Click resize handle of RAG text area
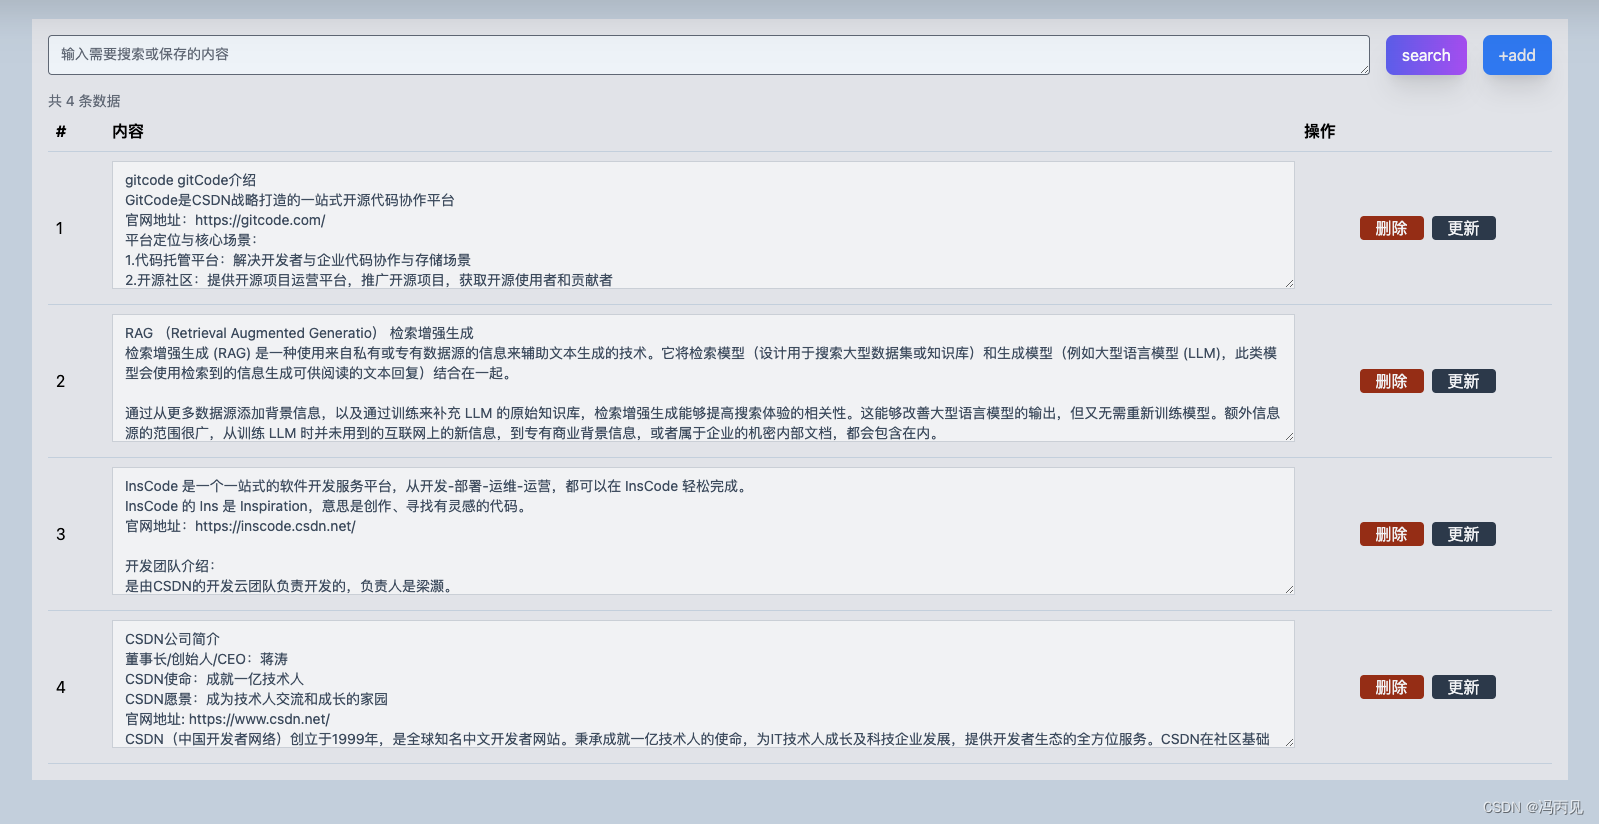The image size is (1599, 824). pyautogui.click(x=1289, y=436)
